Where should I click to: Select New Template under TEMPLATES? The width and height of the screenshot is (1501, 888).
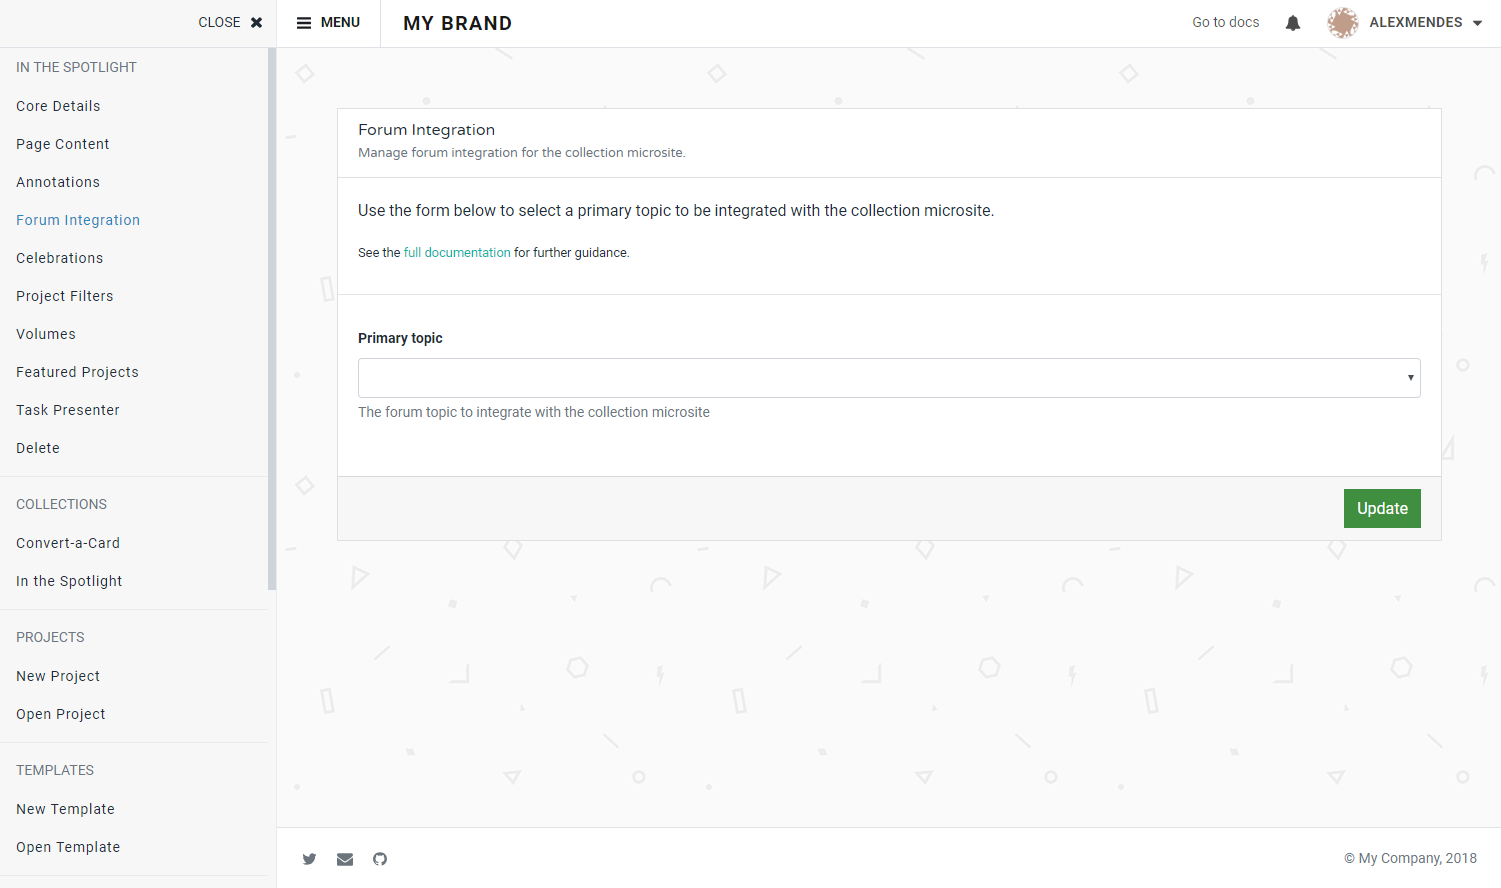[x=65, y=809]
